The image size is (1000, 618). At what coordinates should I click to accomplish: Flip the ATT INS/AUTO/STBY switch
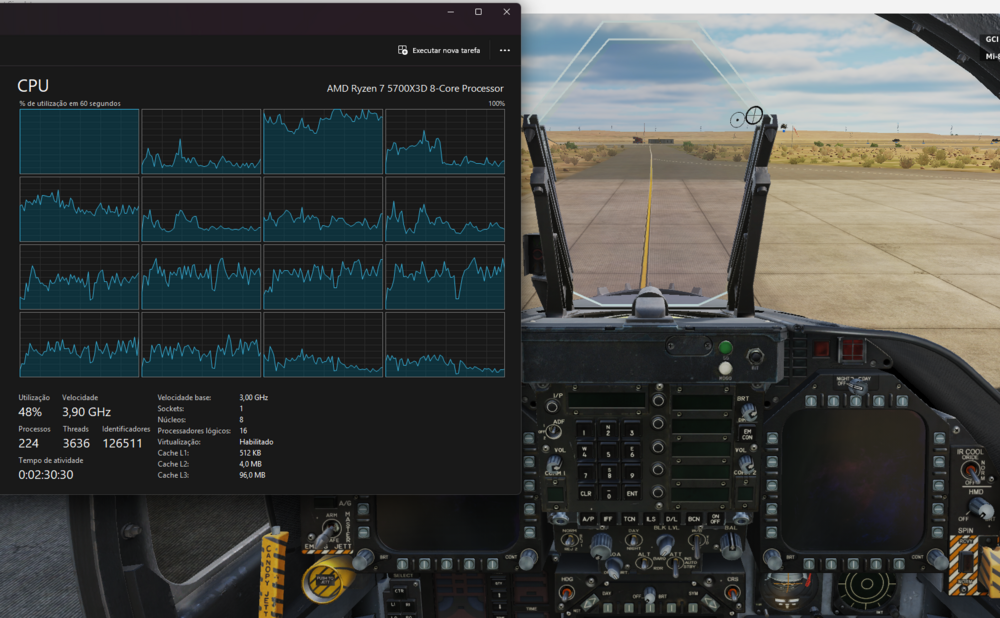pos(675,564)
